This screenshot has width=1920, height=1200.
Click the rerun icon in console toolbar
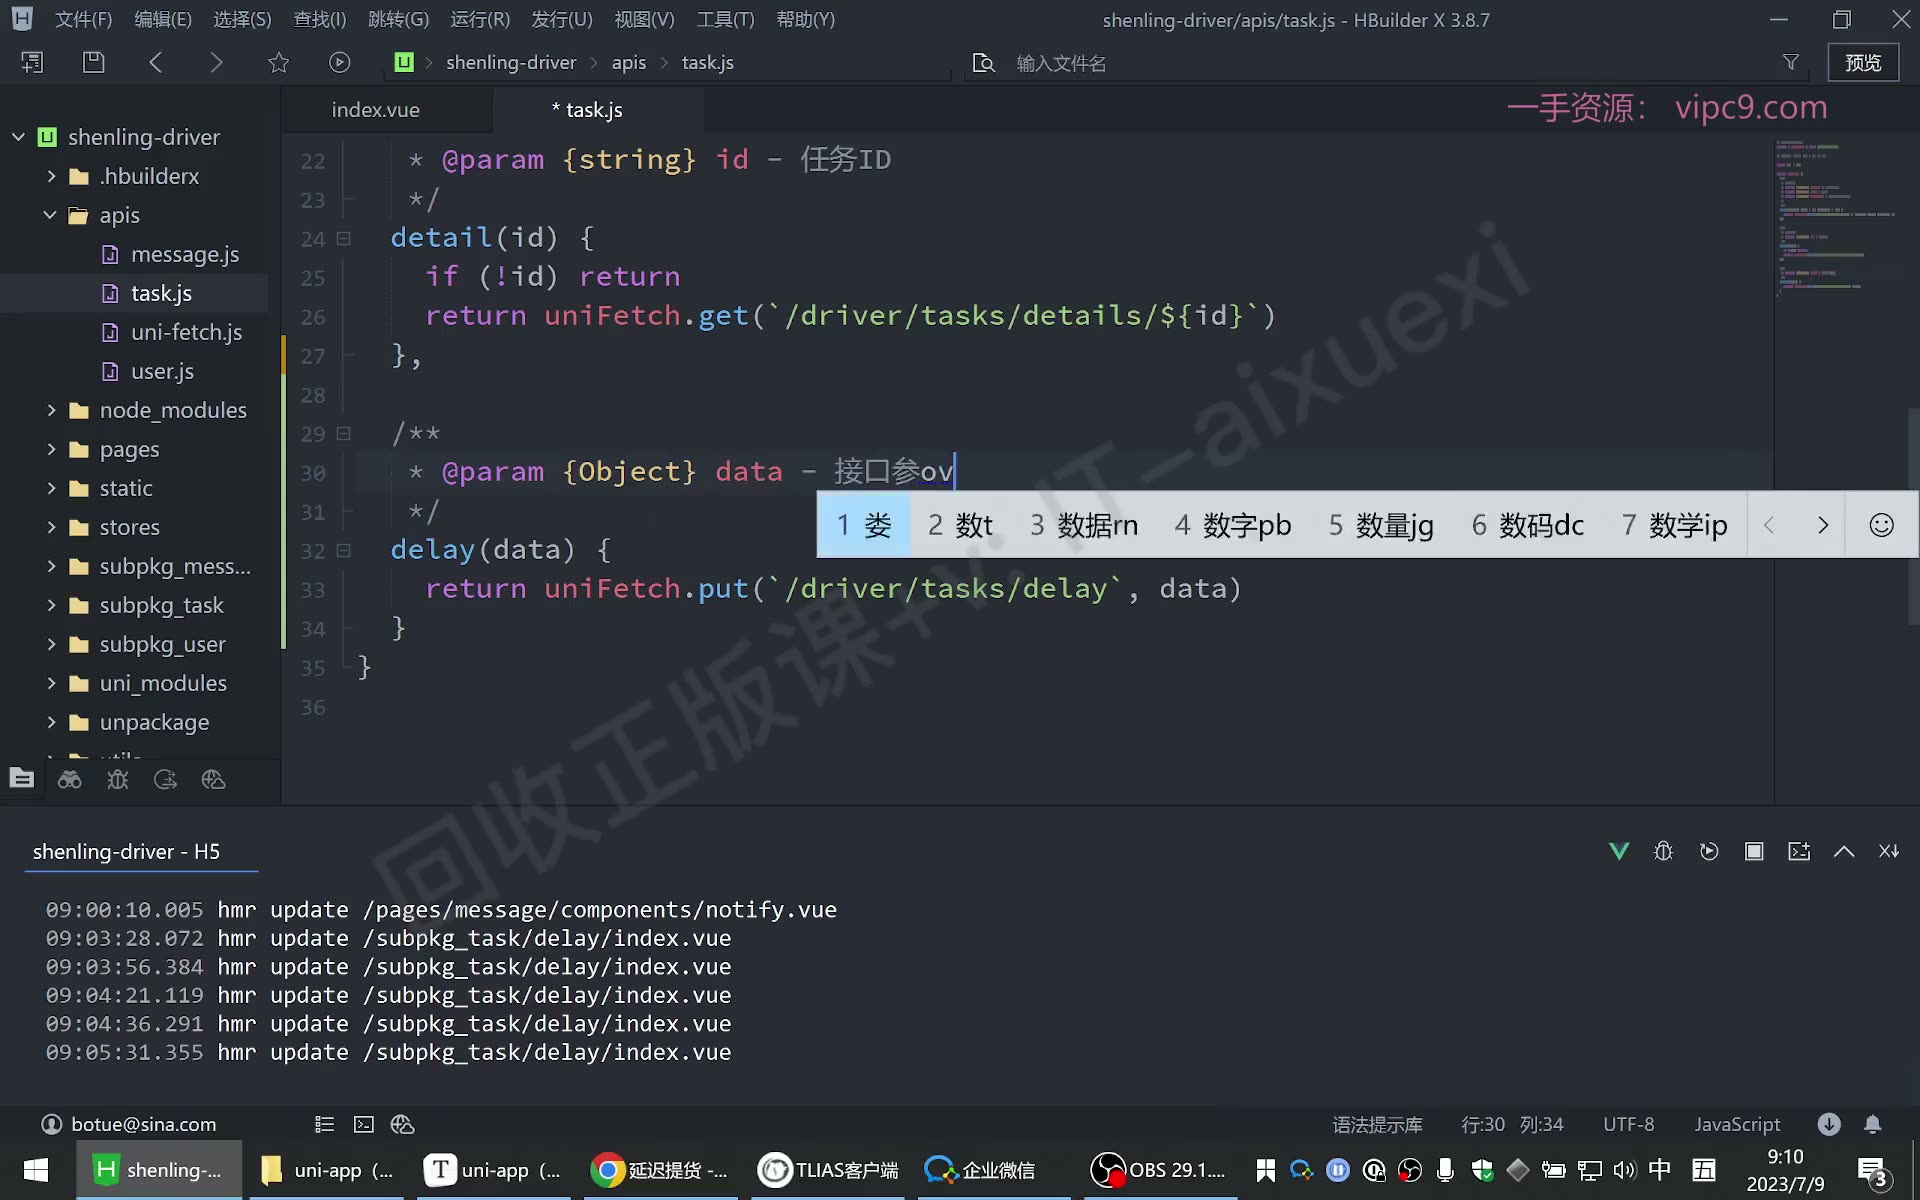(1709, 851)
